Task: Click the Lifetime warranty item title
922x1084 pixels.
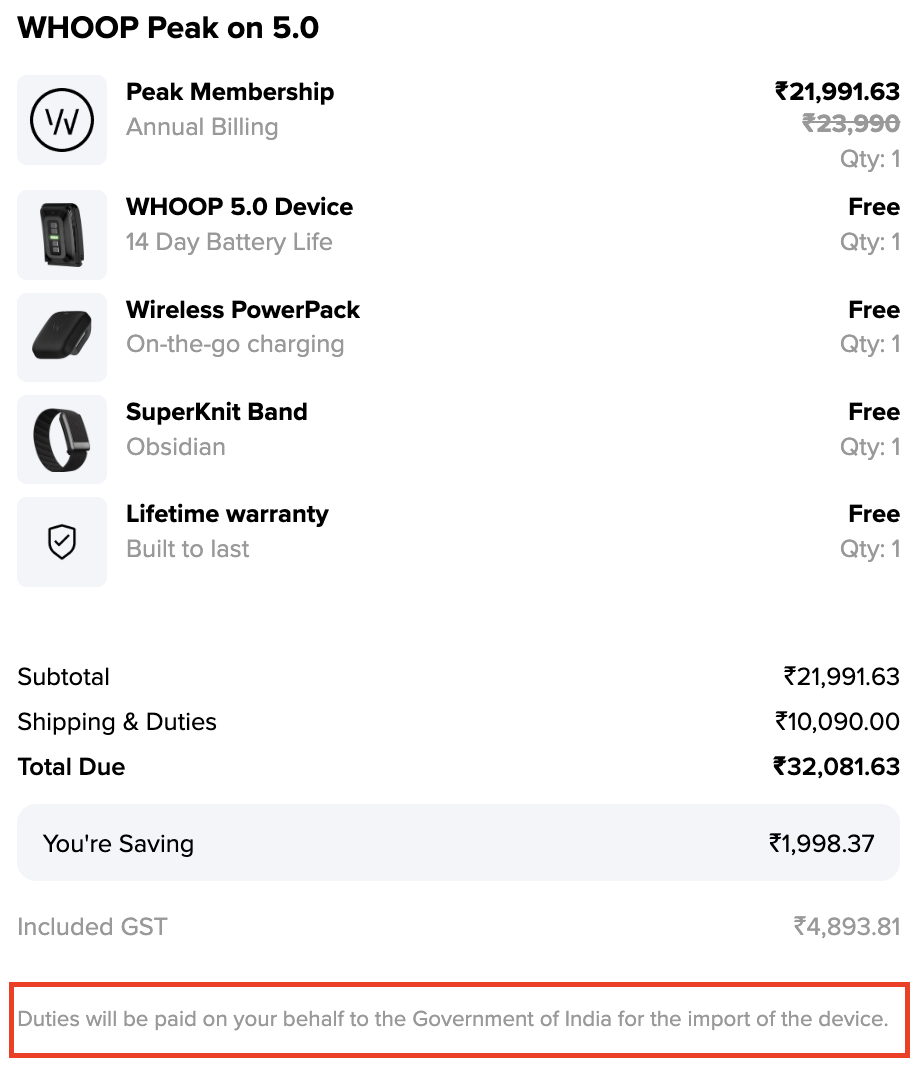Action: click(x=227, y=514)
